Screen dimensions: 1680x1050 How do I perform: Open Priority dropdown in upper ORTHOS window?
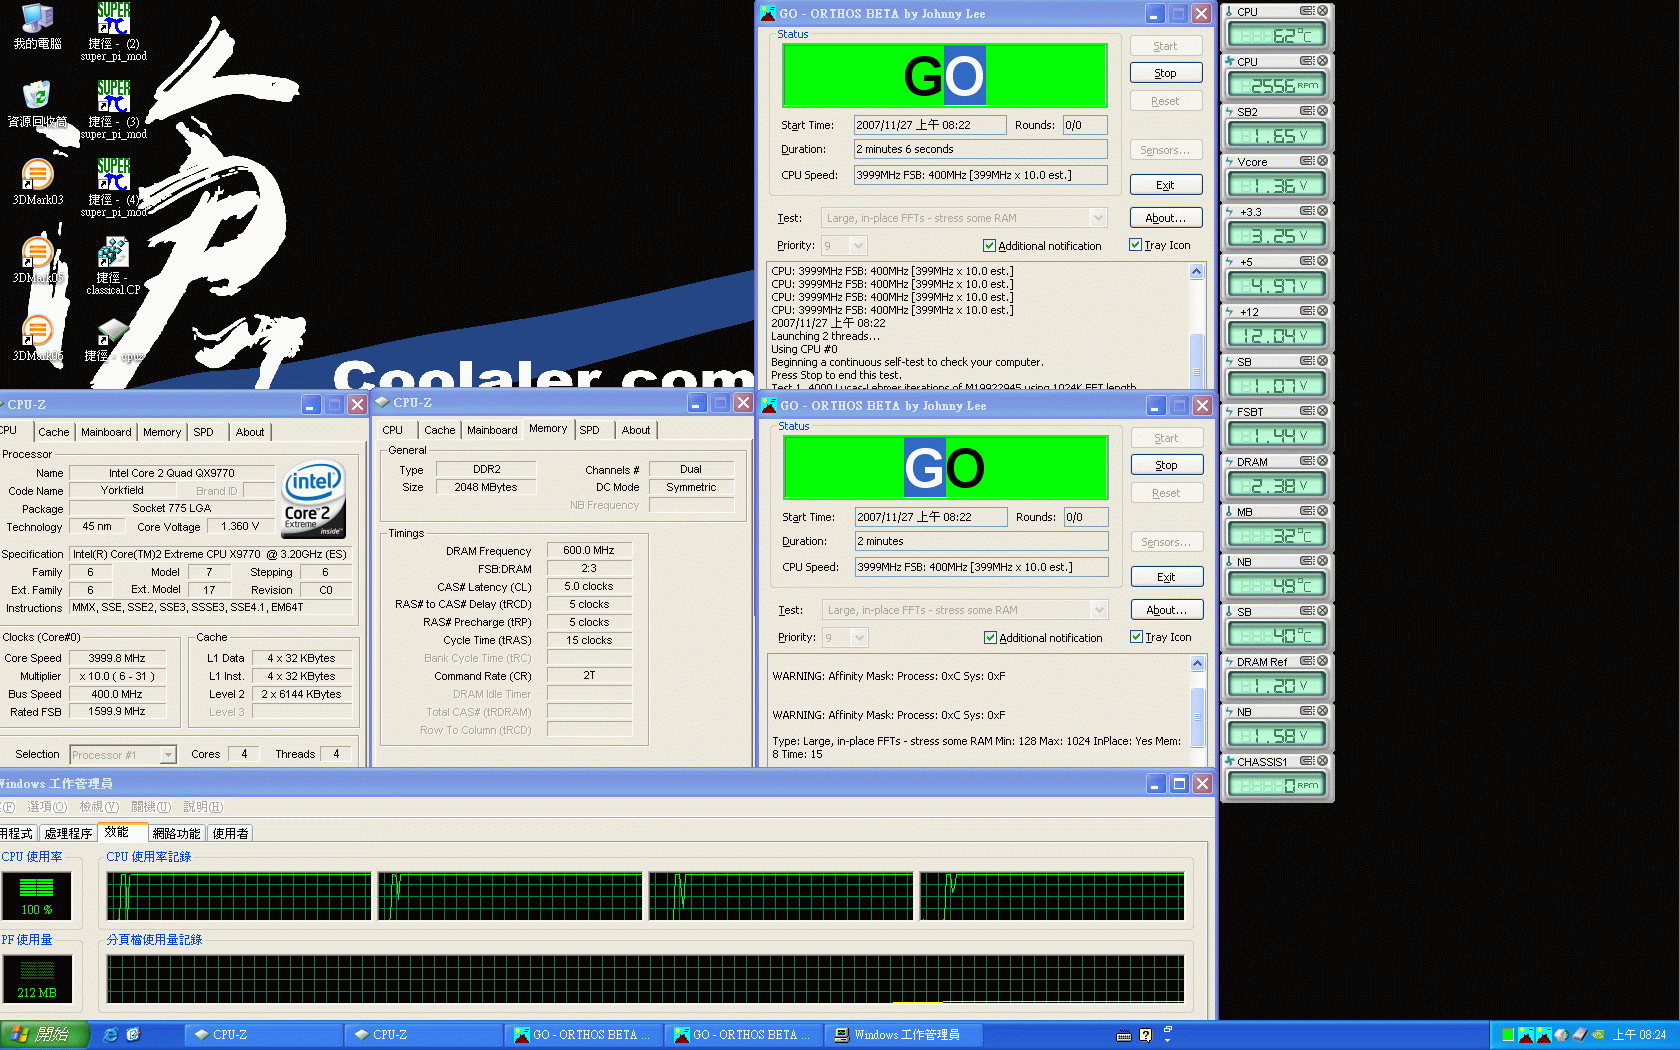coord(859,245)
